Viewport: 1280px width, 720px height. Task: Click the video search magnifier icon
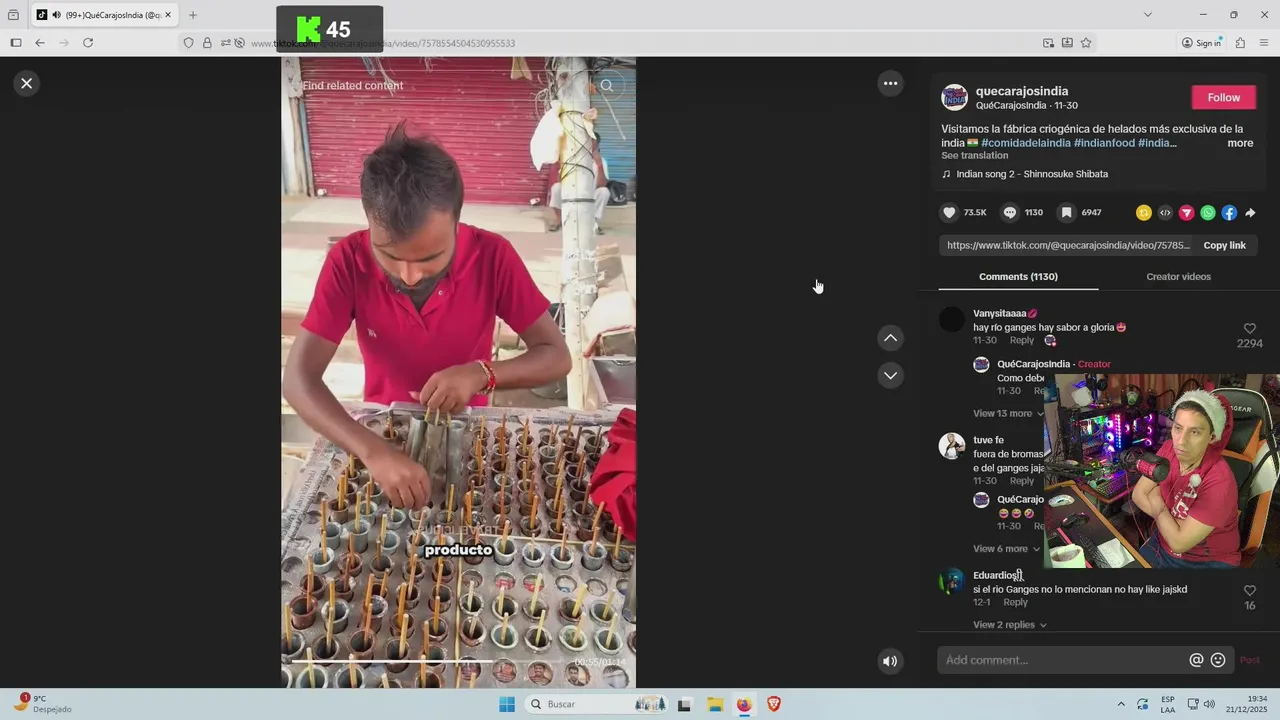606,86
